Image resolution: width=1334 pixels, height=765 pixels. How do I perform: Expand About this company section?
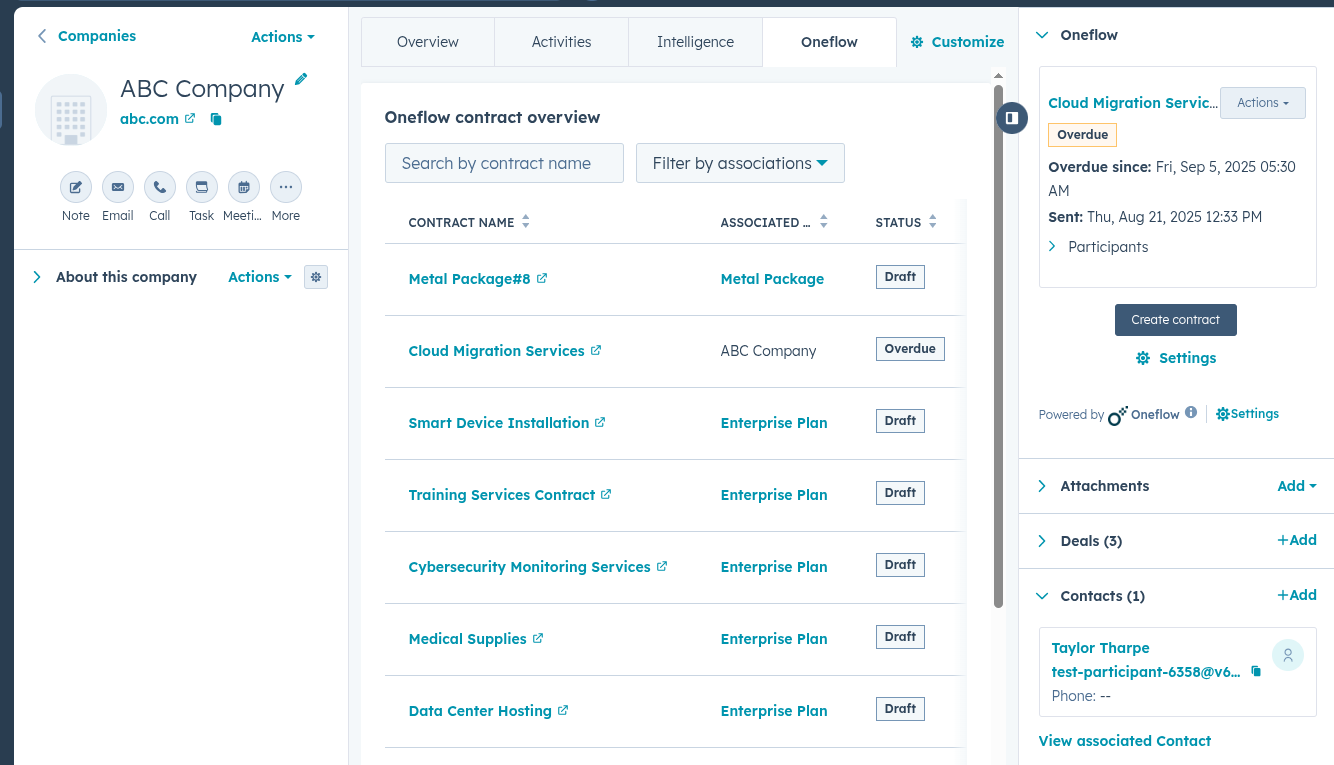37,277
